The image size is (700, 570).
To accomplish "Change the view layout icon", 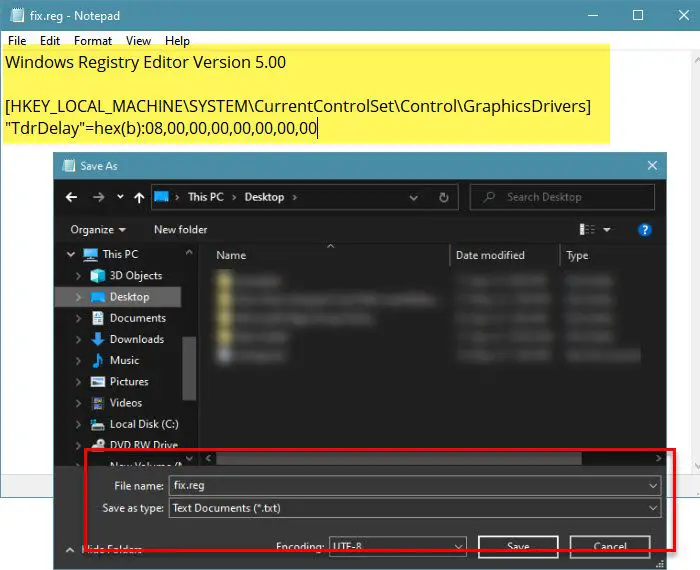I will [x=587, y=229].
